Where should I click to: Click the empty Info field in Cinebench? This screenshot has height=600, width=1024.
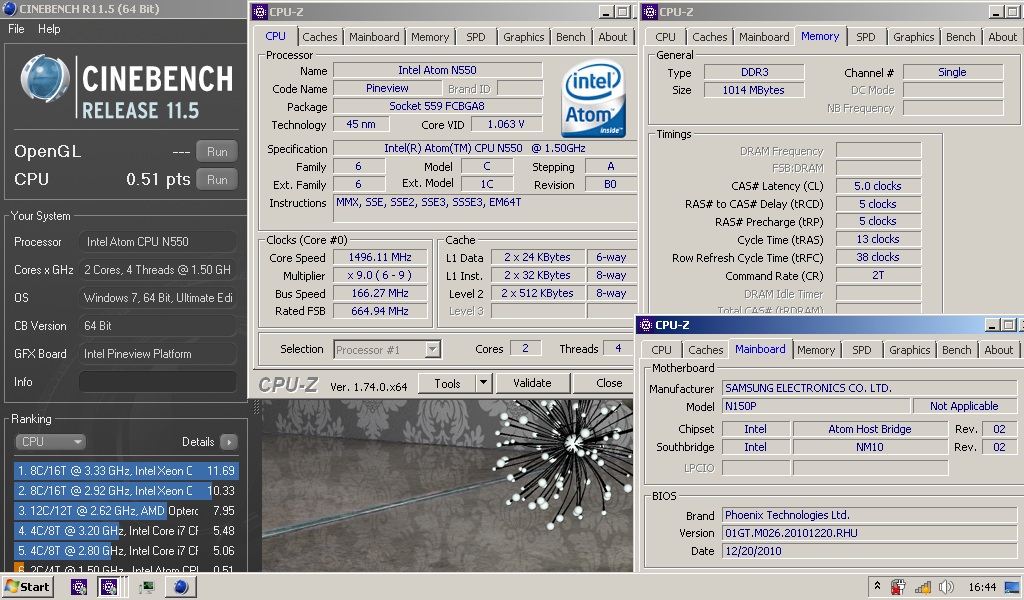click(x=157, y=382)
